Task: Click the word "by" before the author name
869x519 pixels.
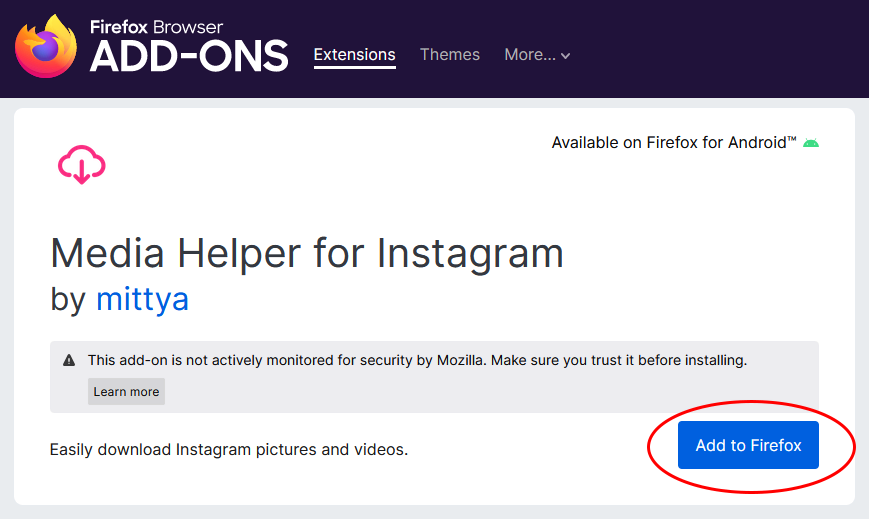Action: click(68, 298)
